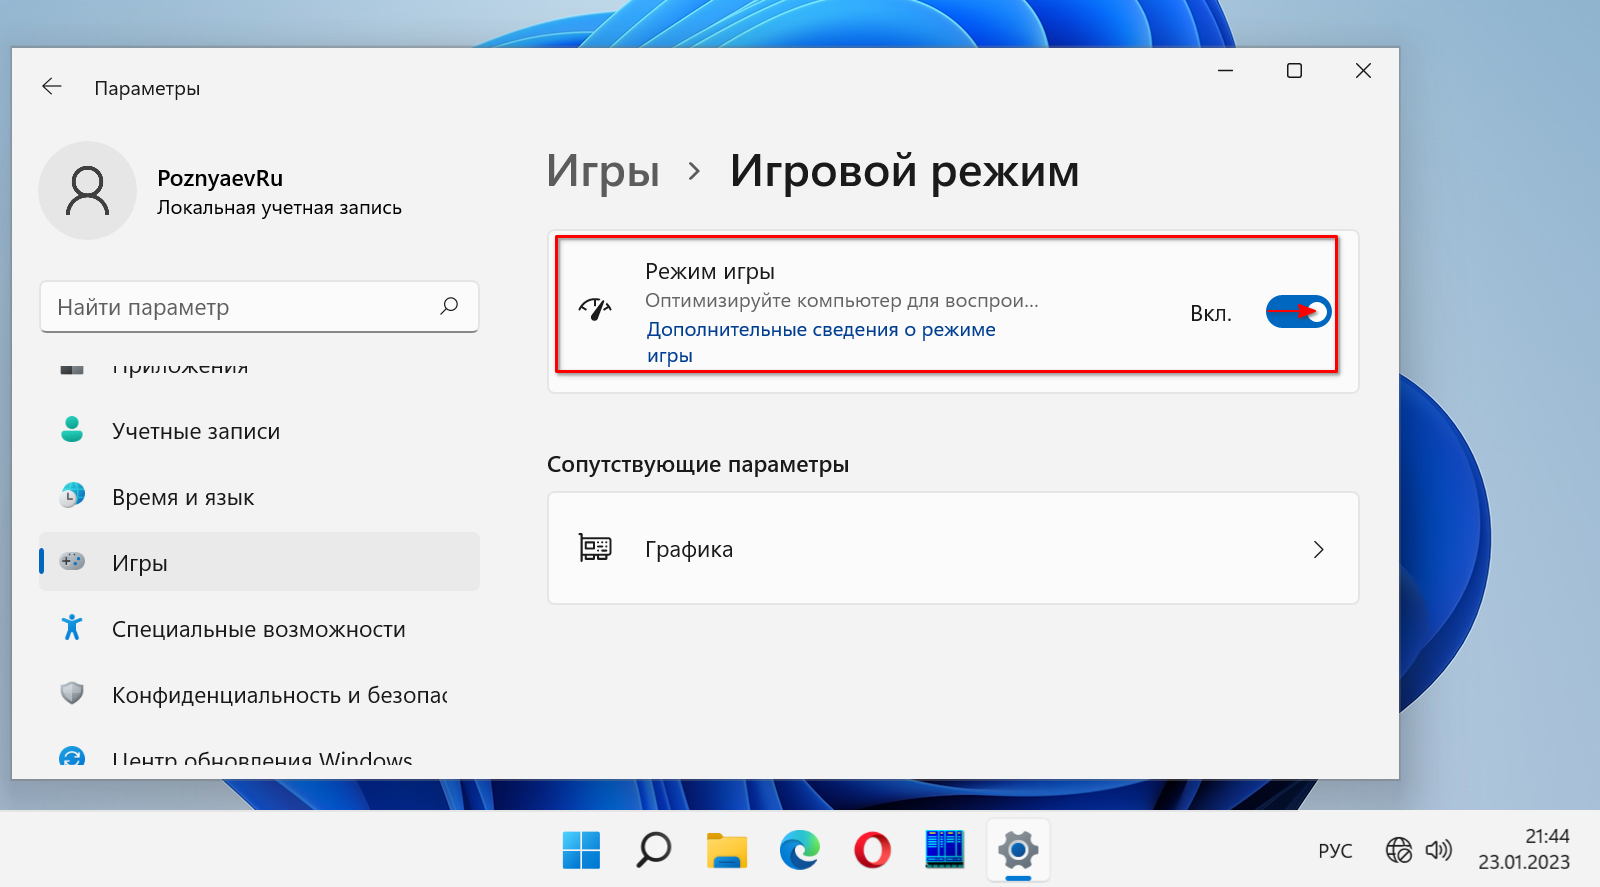Open volume control in system tray
The width and height of the screenshot is (1600, 887).
point(1438,850)
